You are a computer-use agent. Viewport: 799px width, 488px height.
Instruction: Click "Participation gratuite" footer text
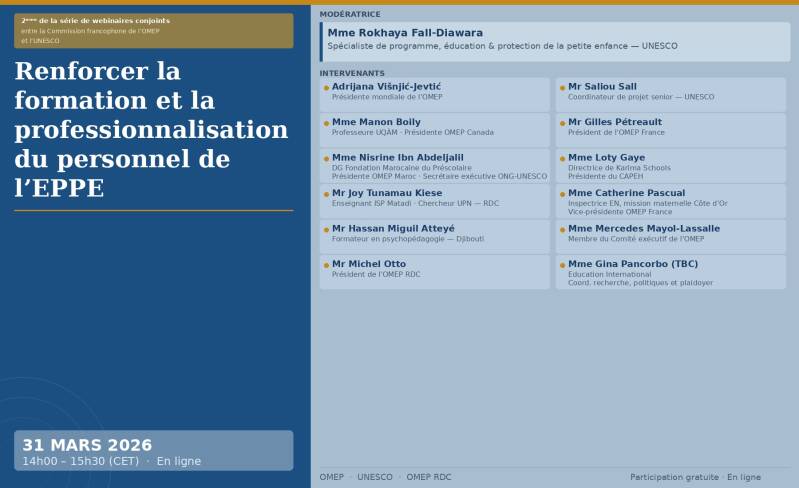coord(674,477)
